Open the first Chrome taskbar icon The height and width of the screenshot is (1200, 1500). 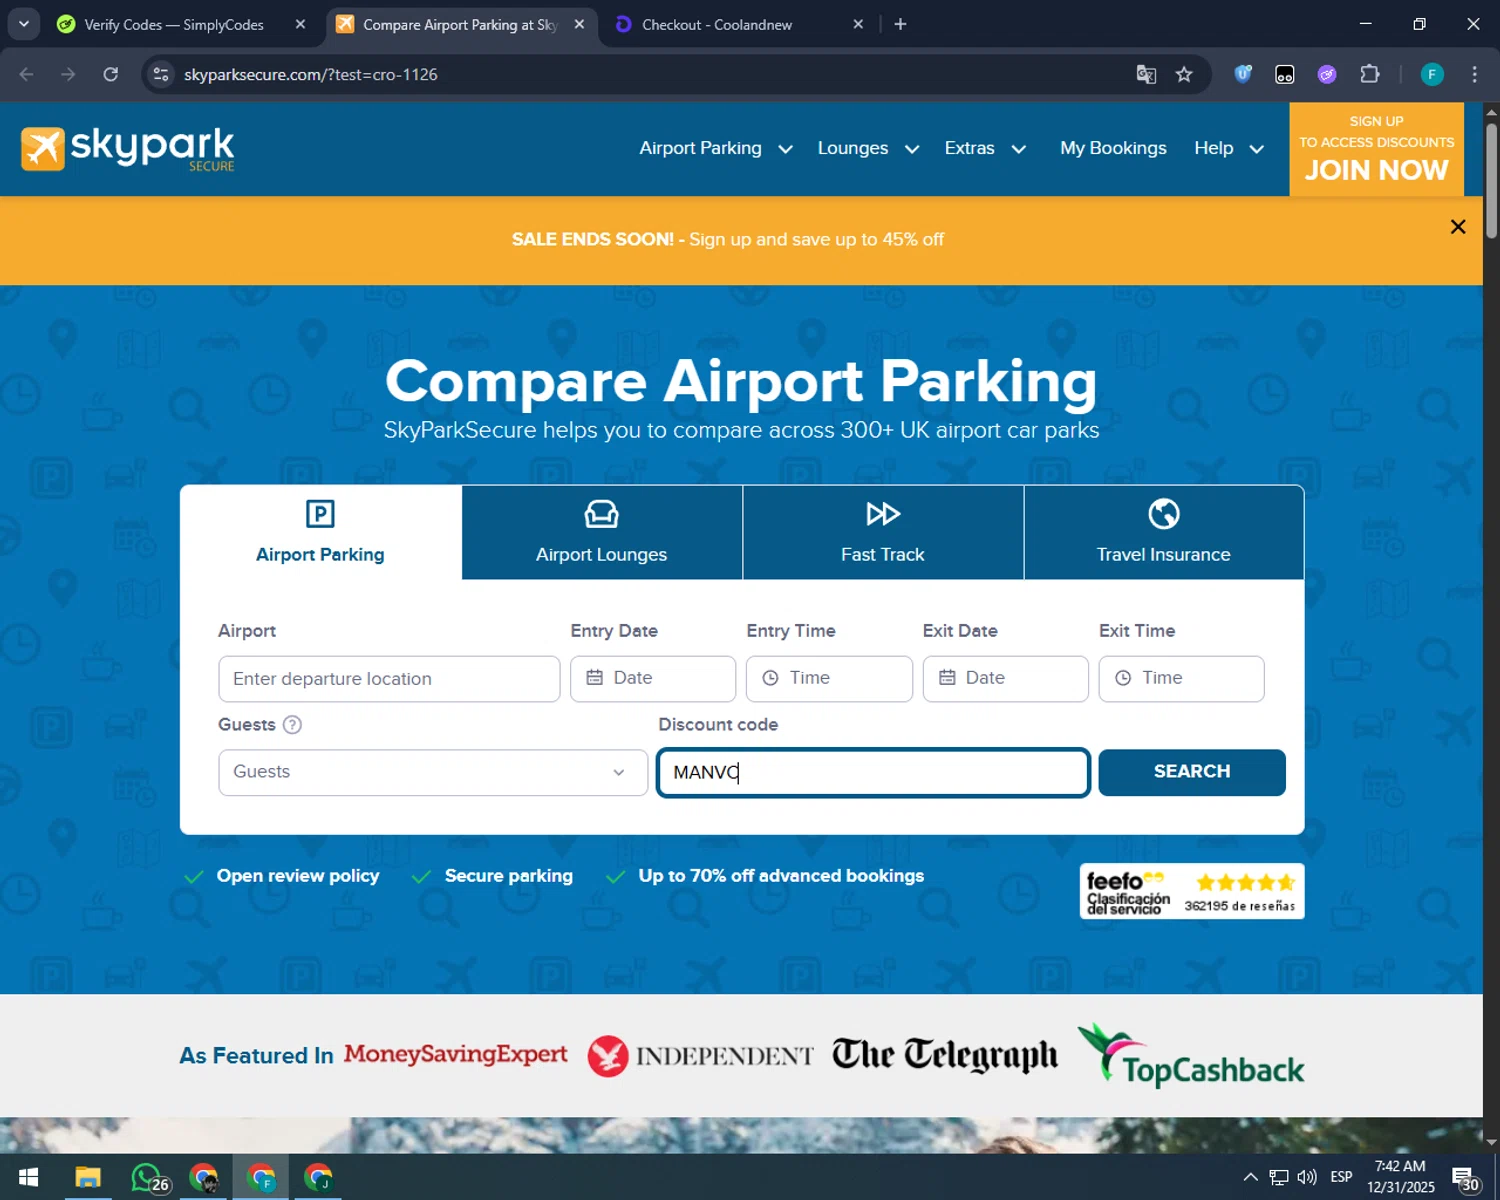(204, 1177)
